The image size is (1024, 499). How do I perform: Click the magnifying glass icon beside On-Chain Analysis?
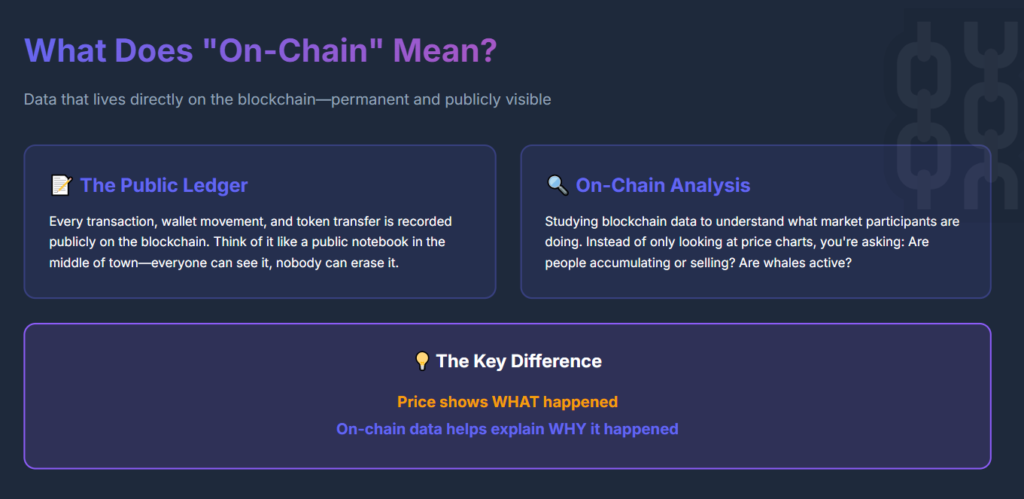(557, 185)
